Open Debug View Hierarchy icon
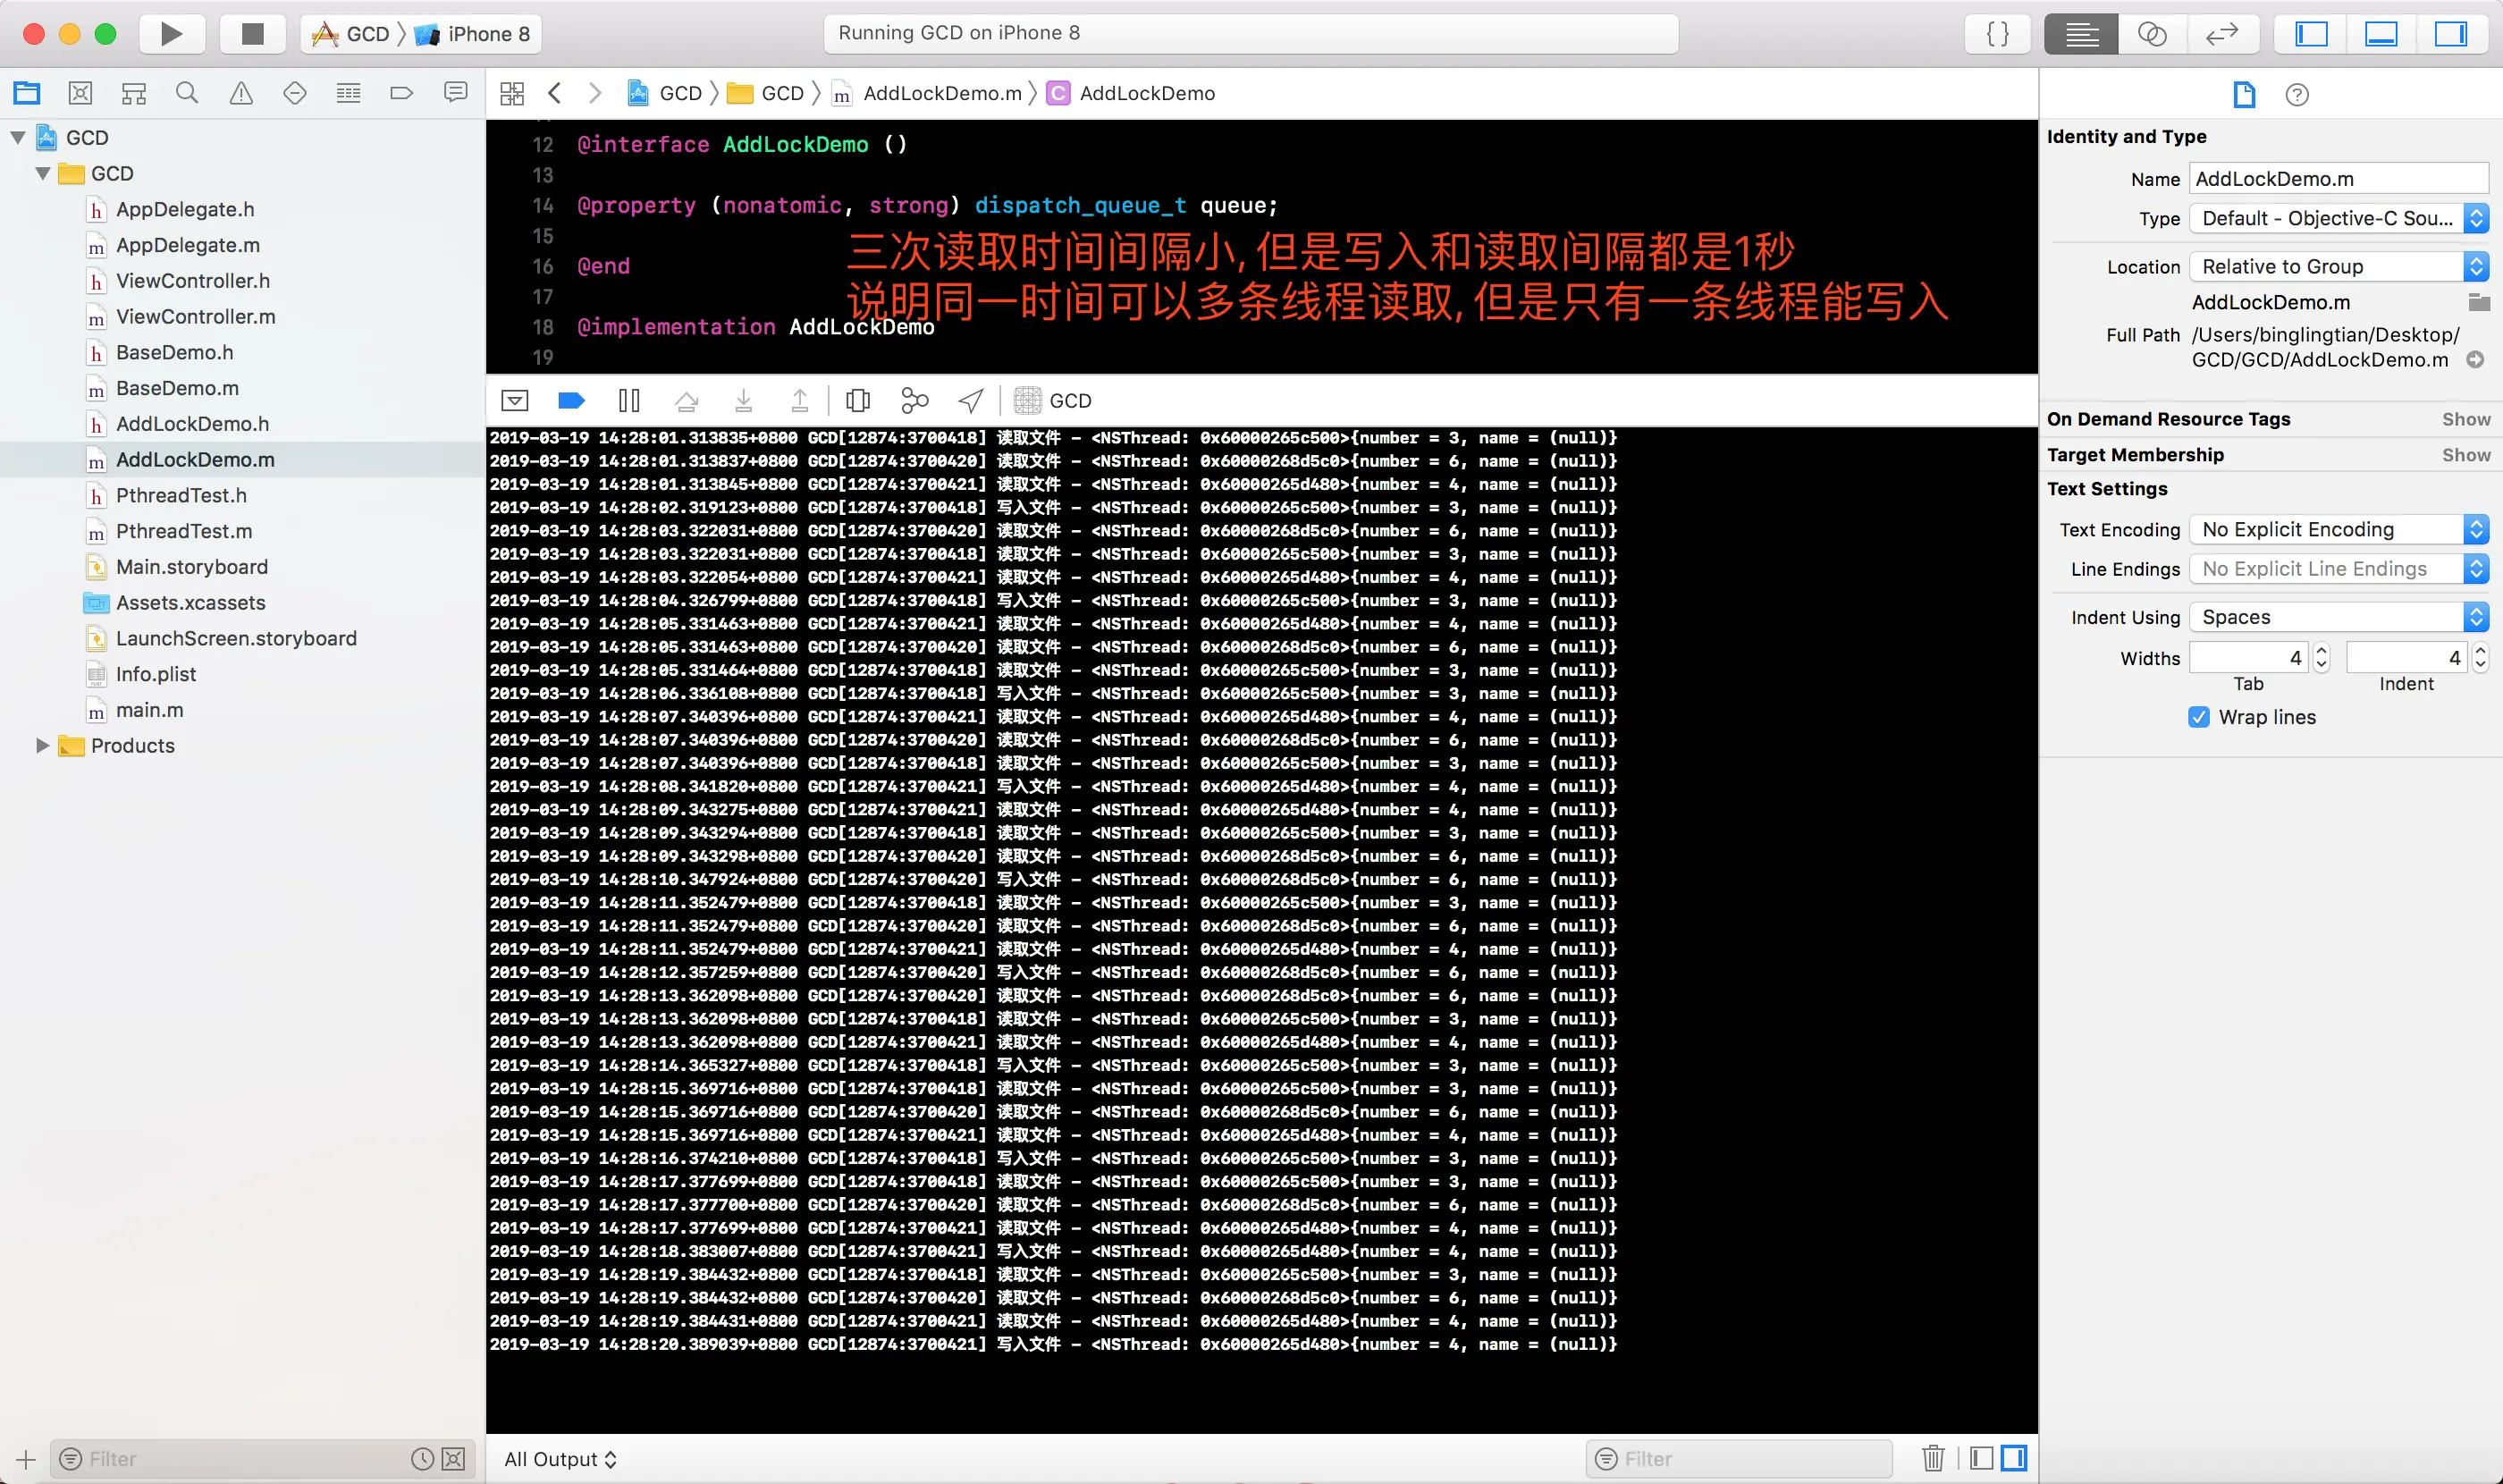The width and height of the screenshot is (2503, 1484). point(857,401)
